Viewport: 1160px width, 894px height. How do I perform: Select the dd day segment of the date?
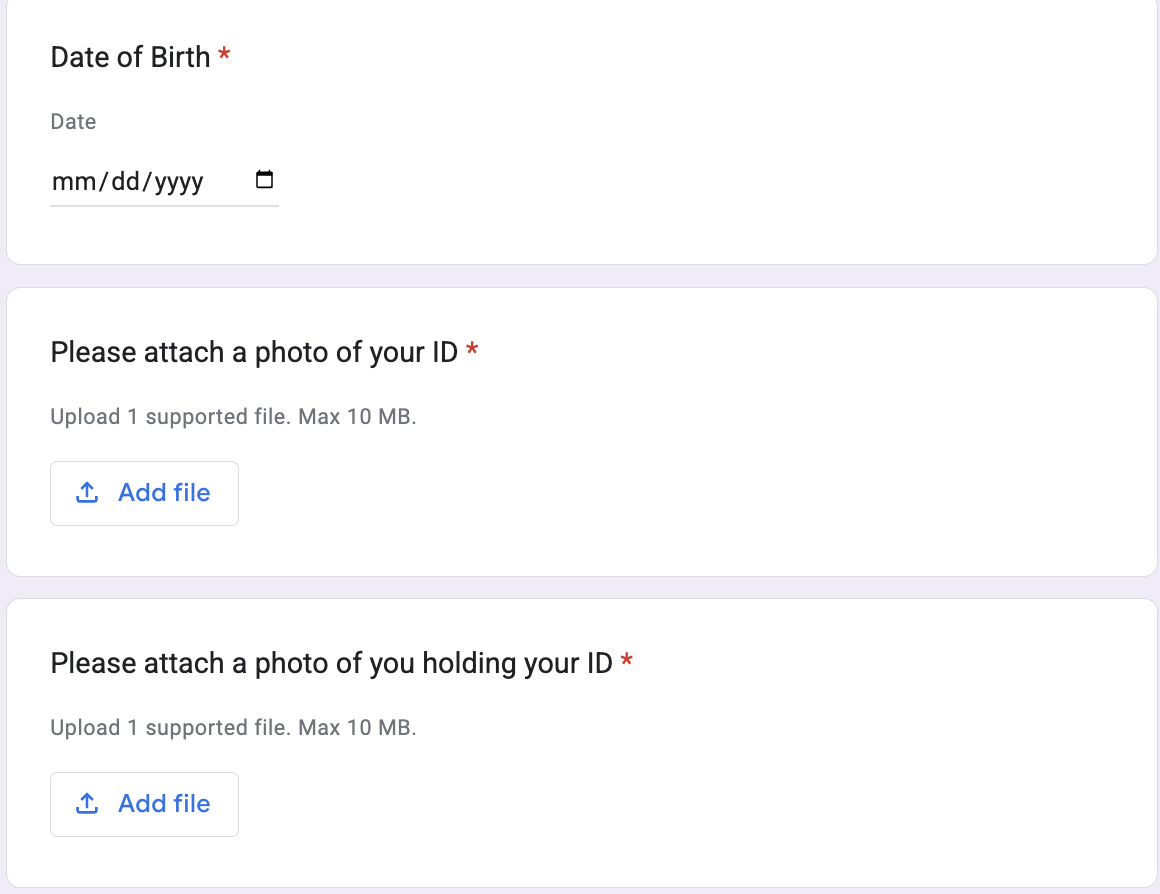pos(125,181)
